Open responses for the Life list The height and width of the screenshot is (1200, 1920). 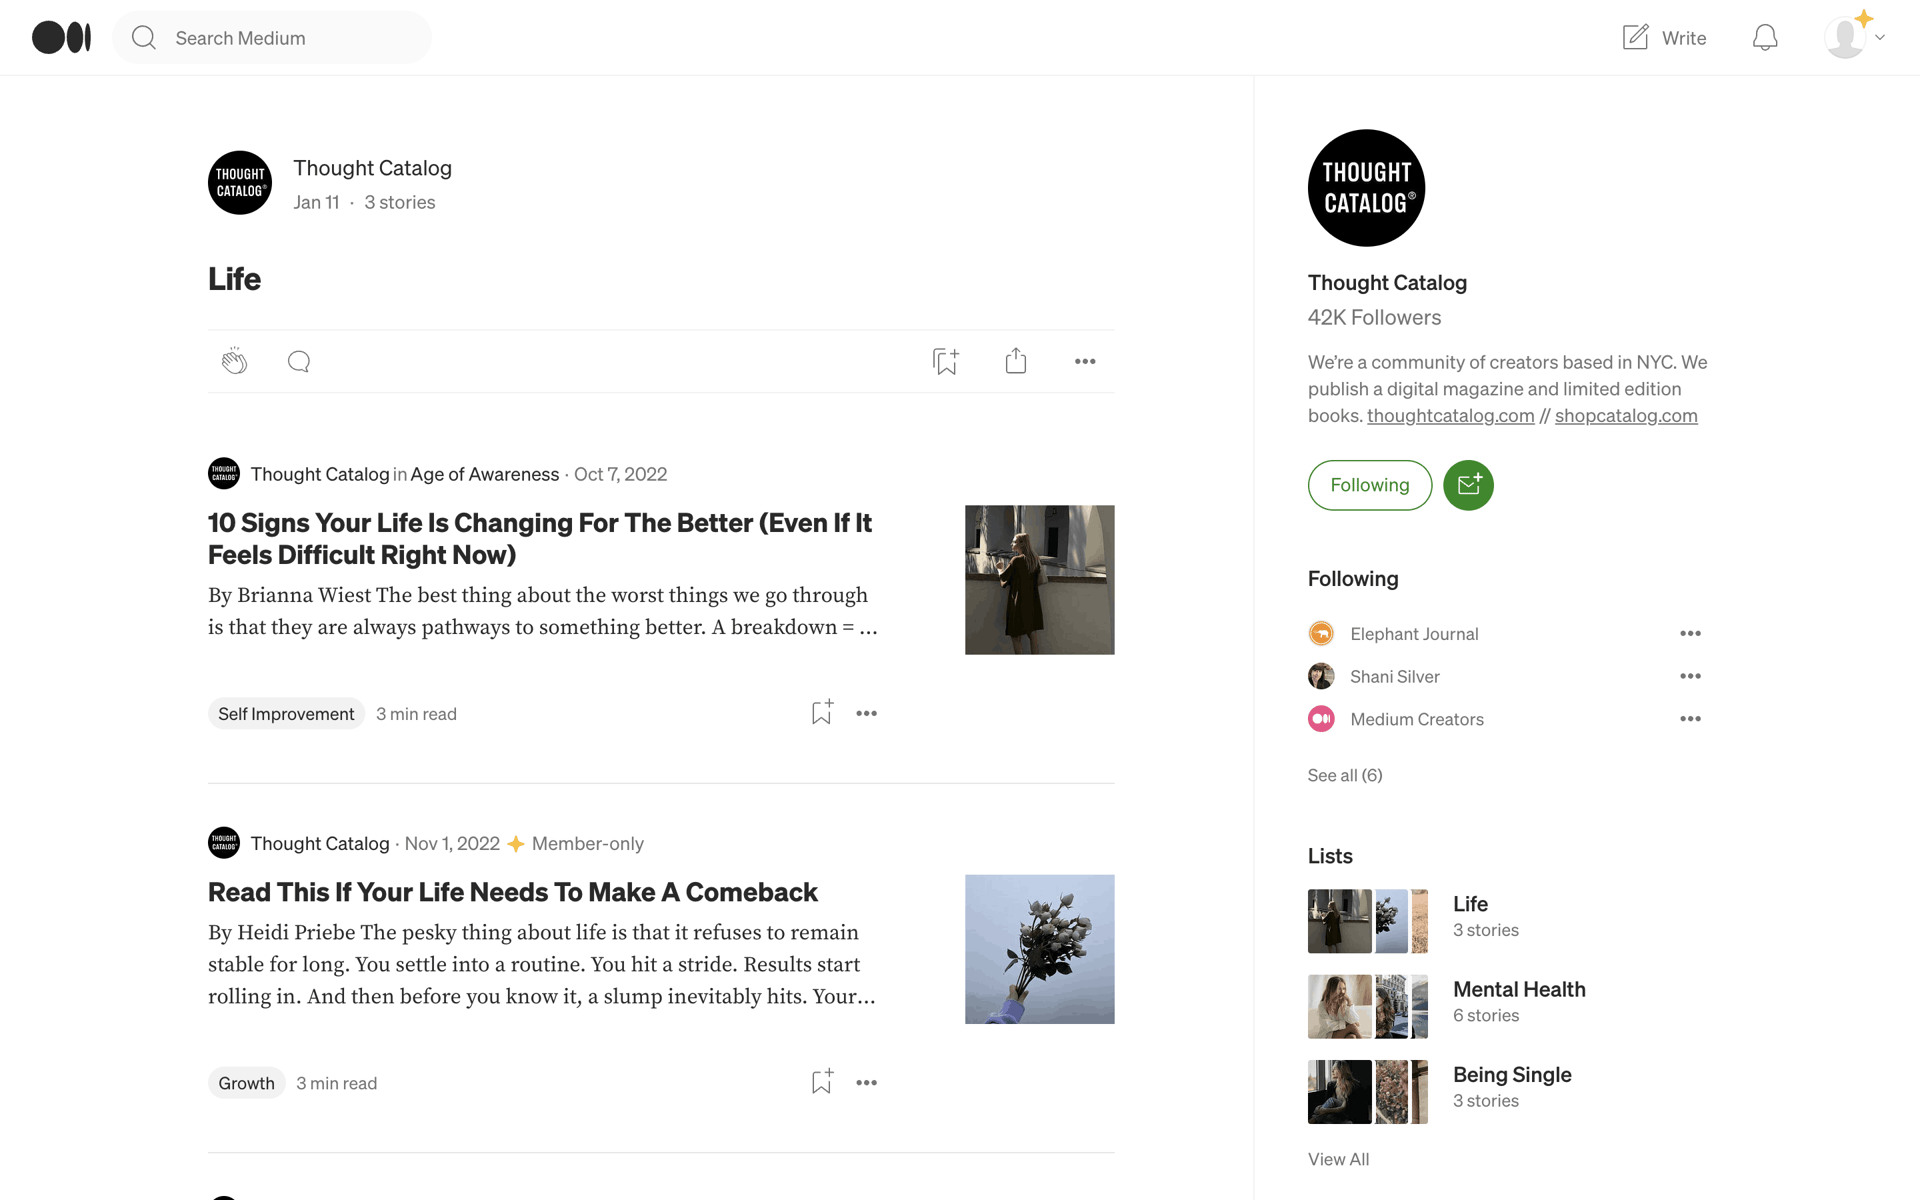coord(298,361)
